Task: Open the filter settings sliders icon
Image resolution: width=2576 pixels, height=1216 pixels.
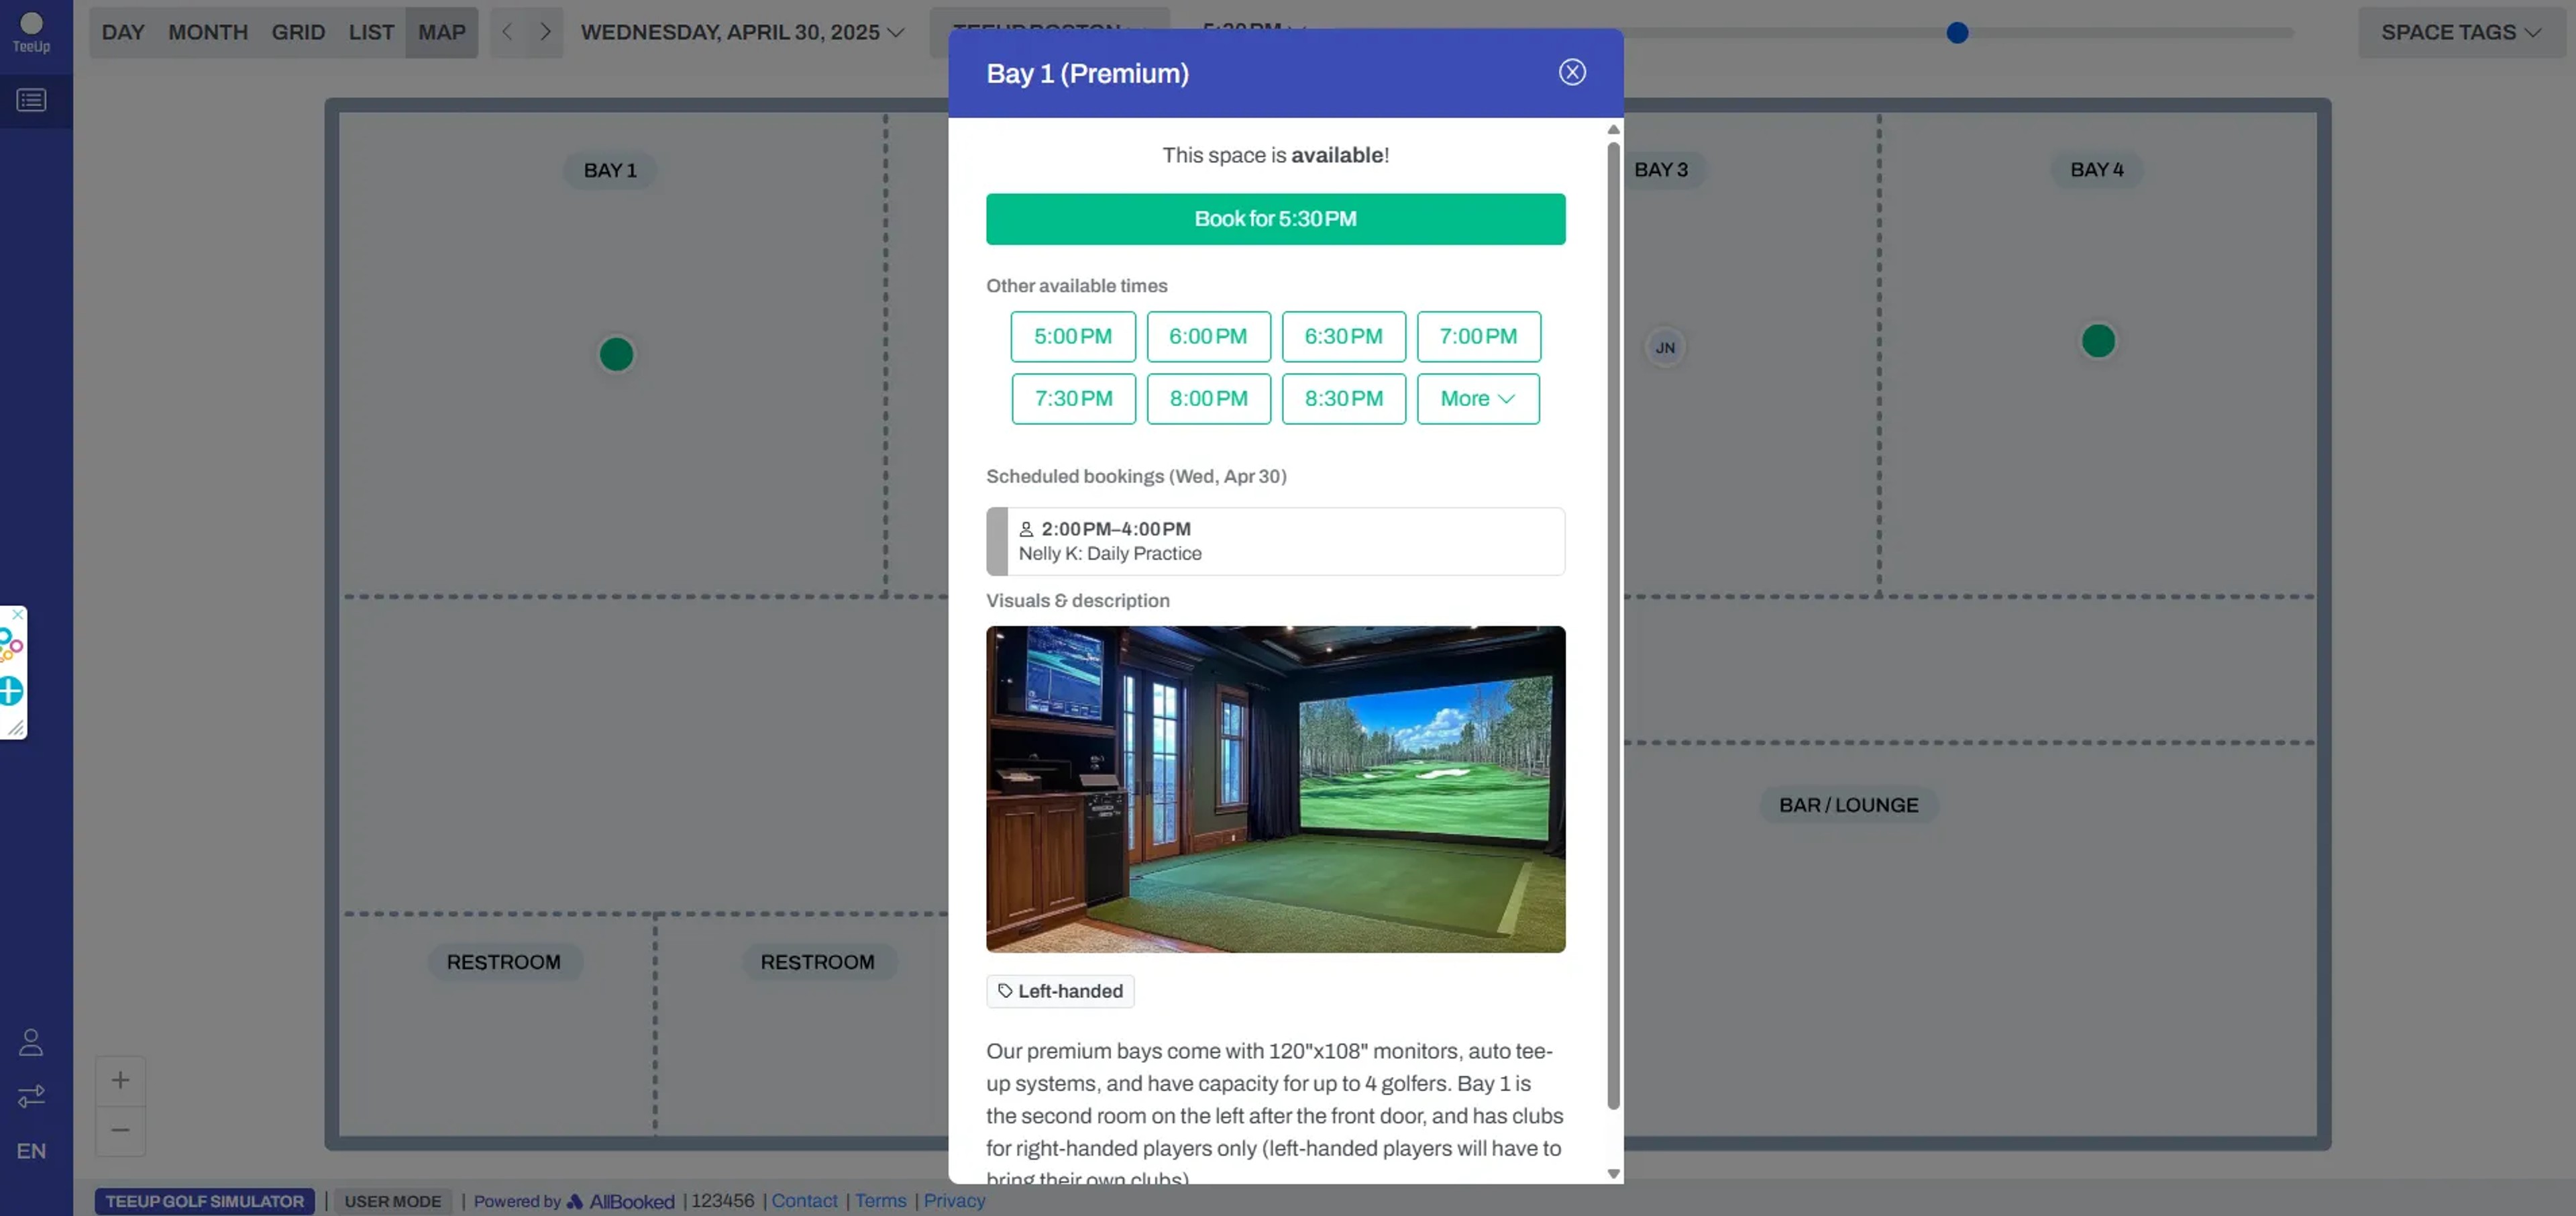Action: 31,1097
